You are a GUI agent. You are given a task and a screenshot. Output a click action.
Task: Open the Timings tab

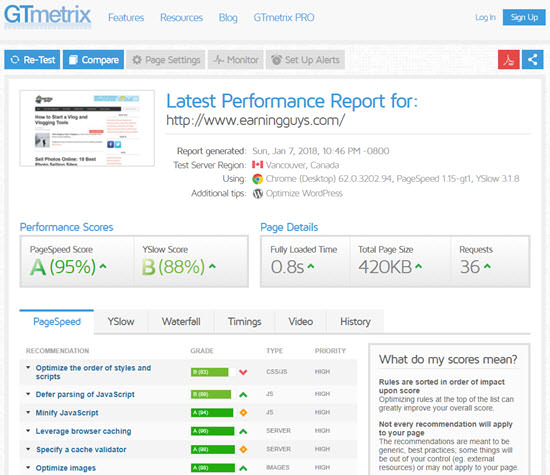point(244,322)
